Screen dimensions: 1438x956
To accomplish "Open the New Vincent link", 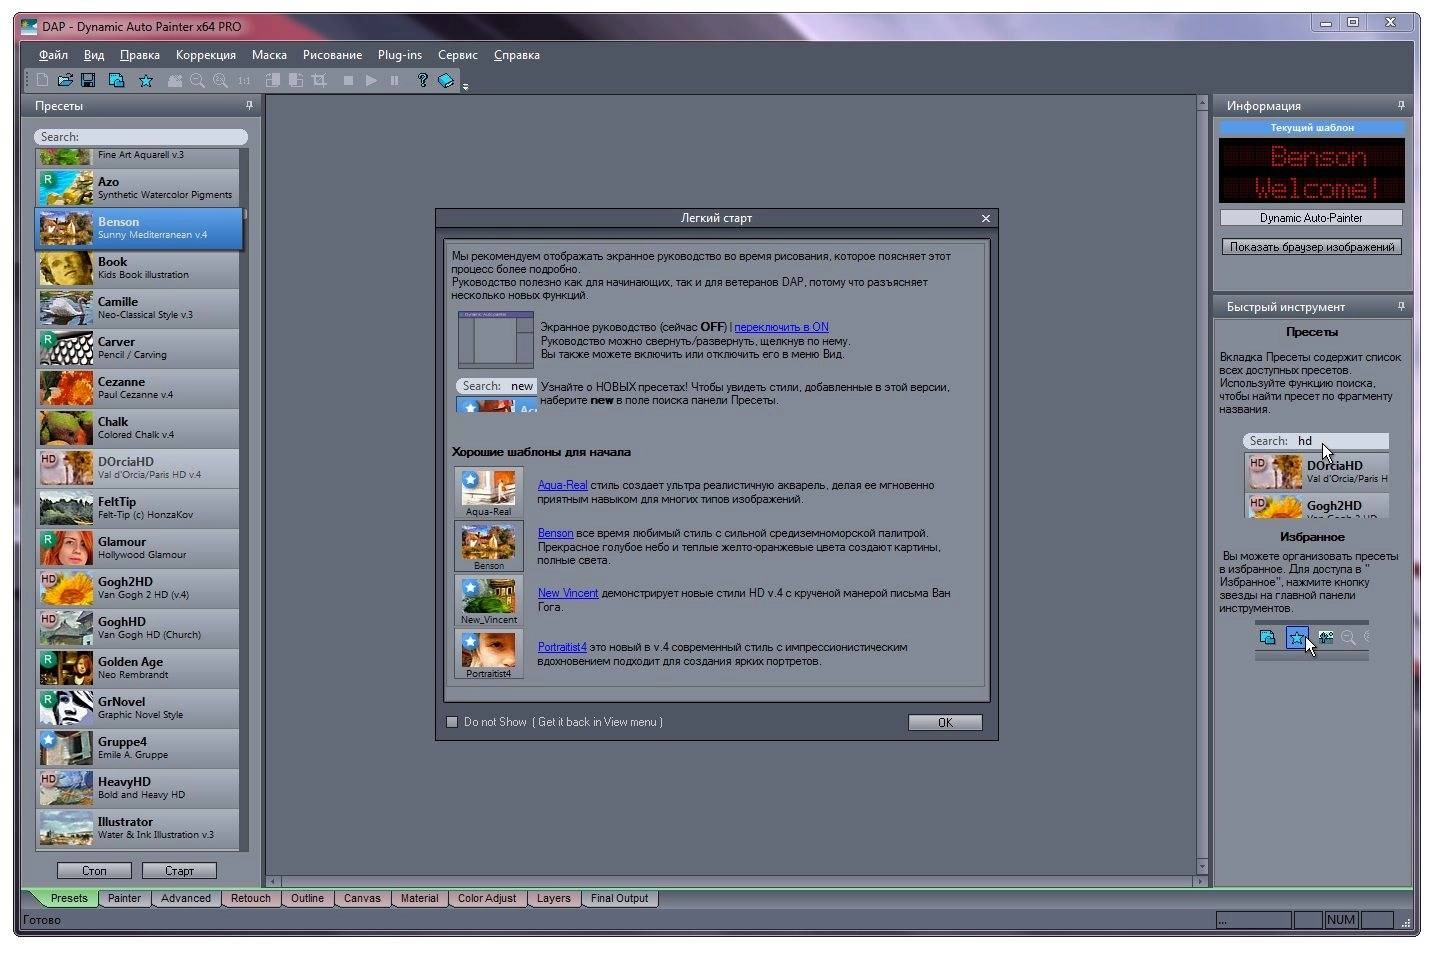I will click(568, 593).
